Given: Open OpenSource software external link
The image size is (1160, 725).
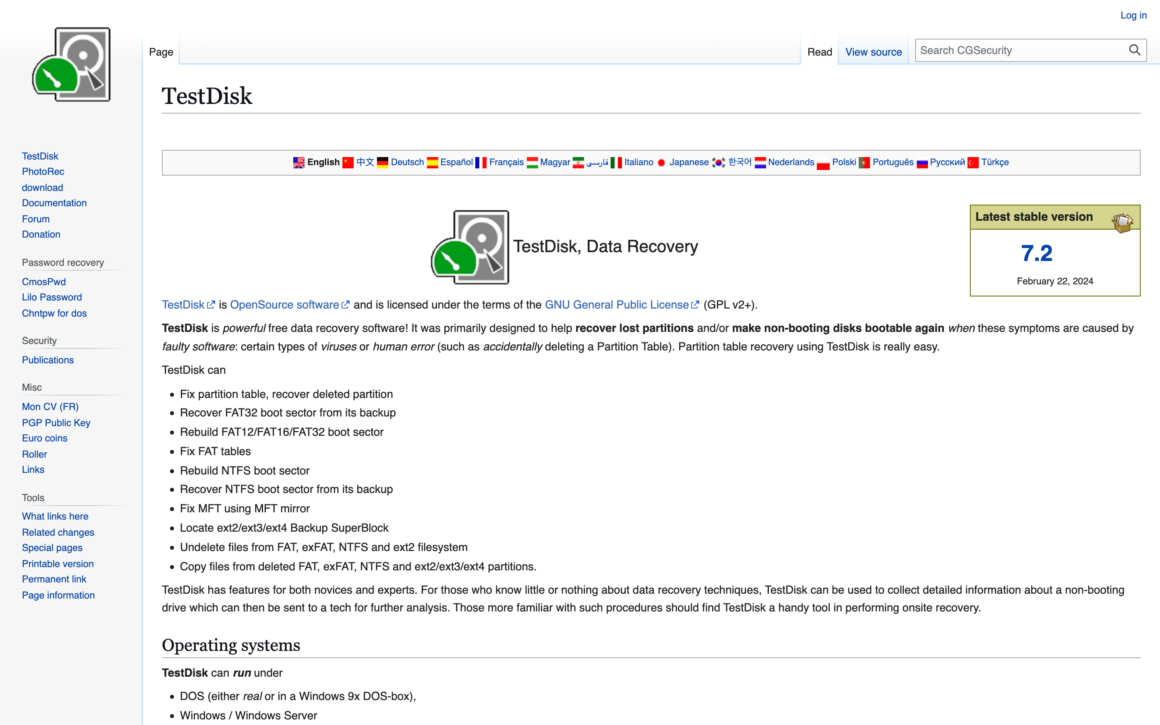Looking at the screenshot, I should [x=289, y=305].
